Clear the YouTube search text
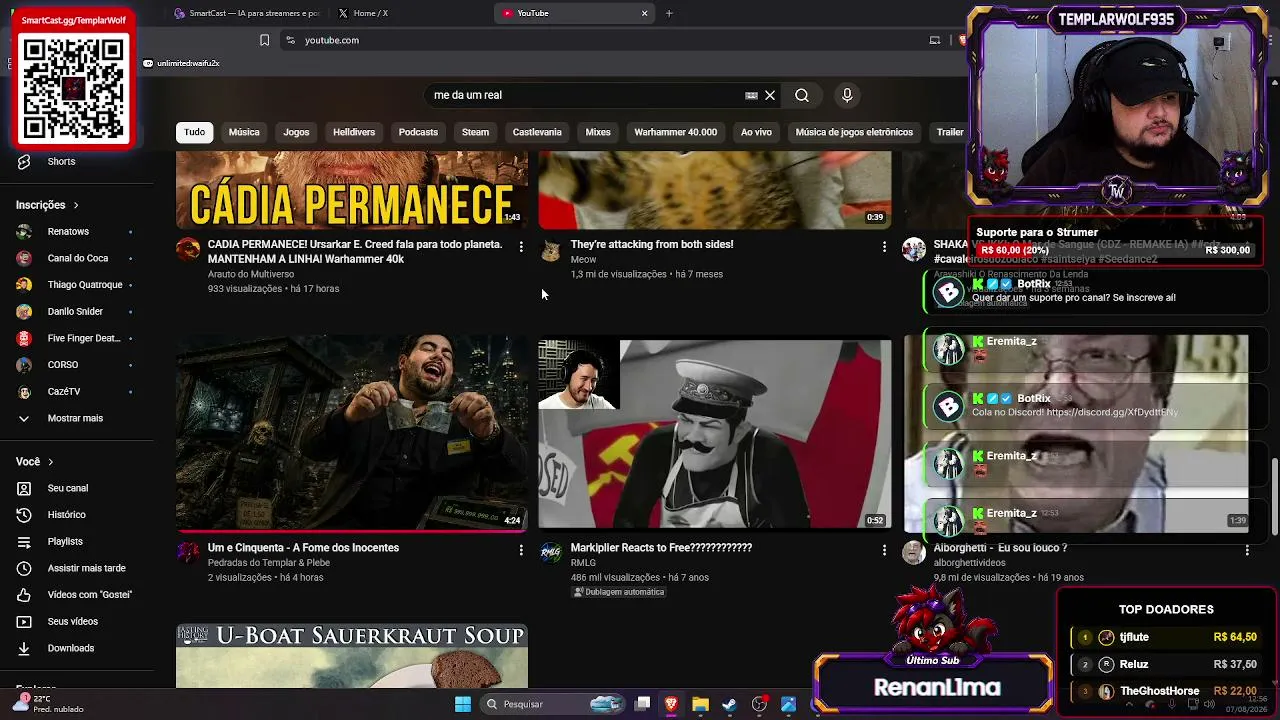The height and width of the screenshot is (720, 1280). click(x=770, y=95)
